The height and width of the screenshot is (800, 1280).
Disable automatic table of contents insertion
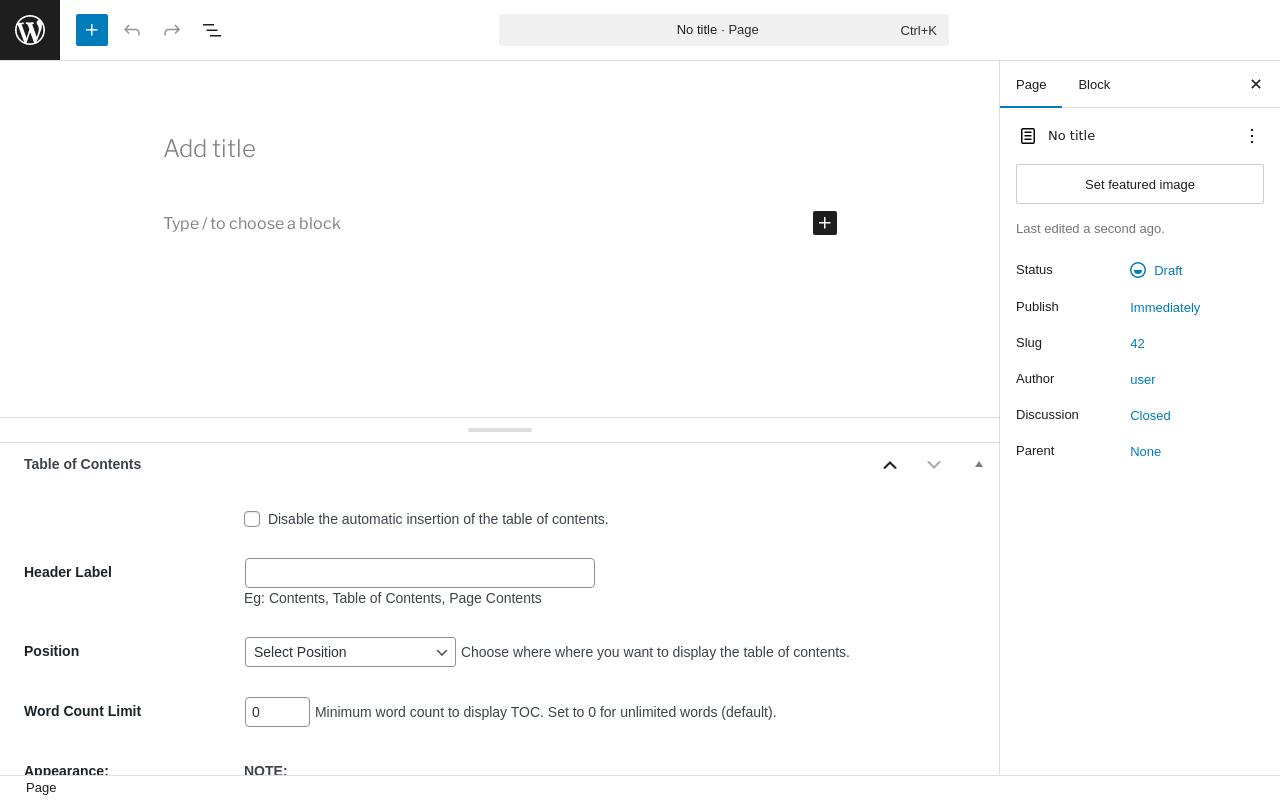click(x=252, y=519)
